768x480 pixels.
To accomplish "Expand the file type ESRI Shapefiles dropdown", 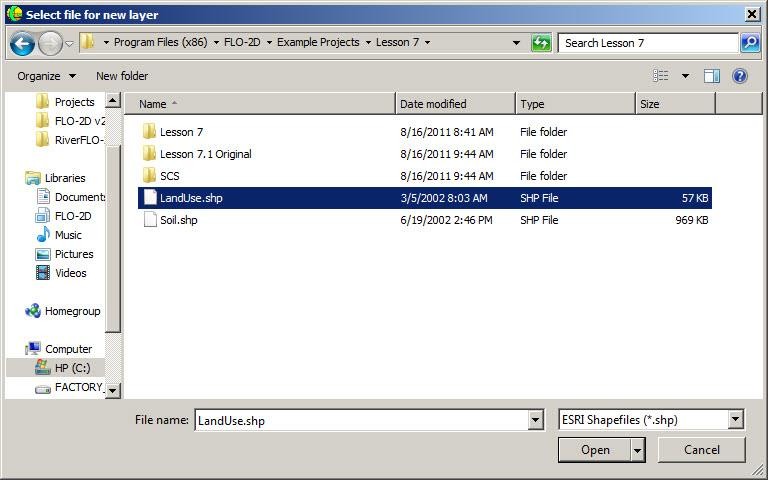I will (736, 420).
